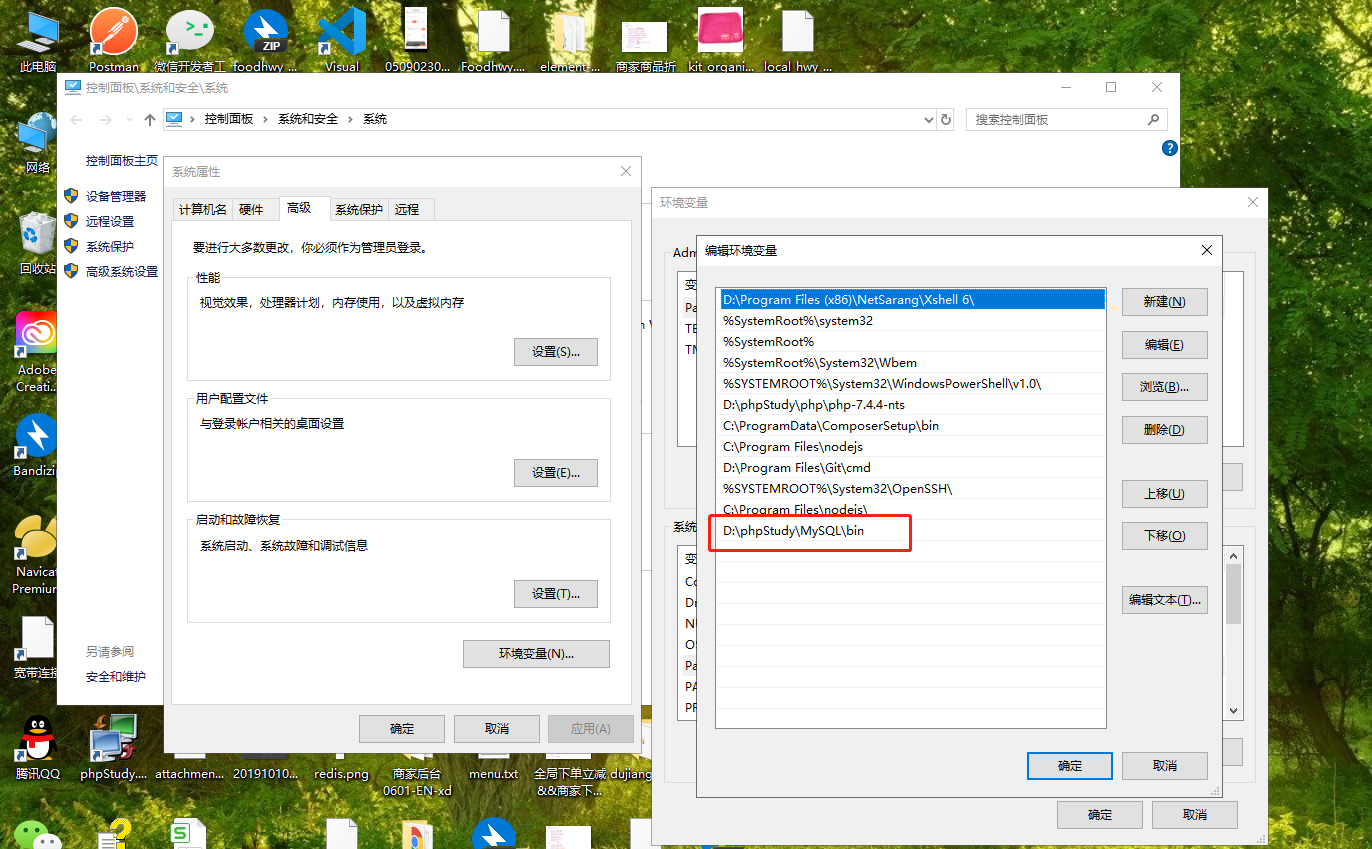Click the search magnifier in Control Panel
The image size is (1372, 849).
click(x=1153, y=119)
